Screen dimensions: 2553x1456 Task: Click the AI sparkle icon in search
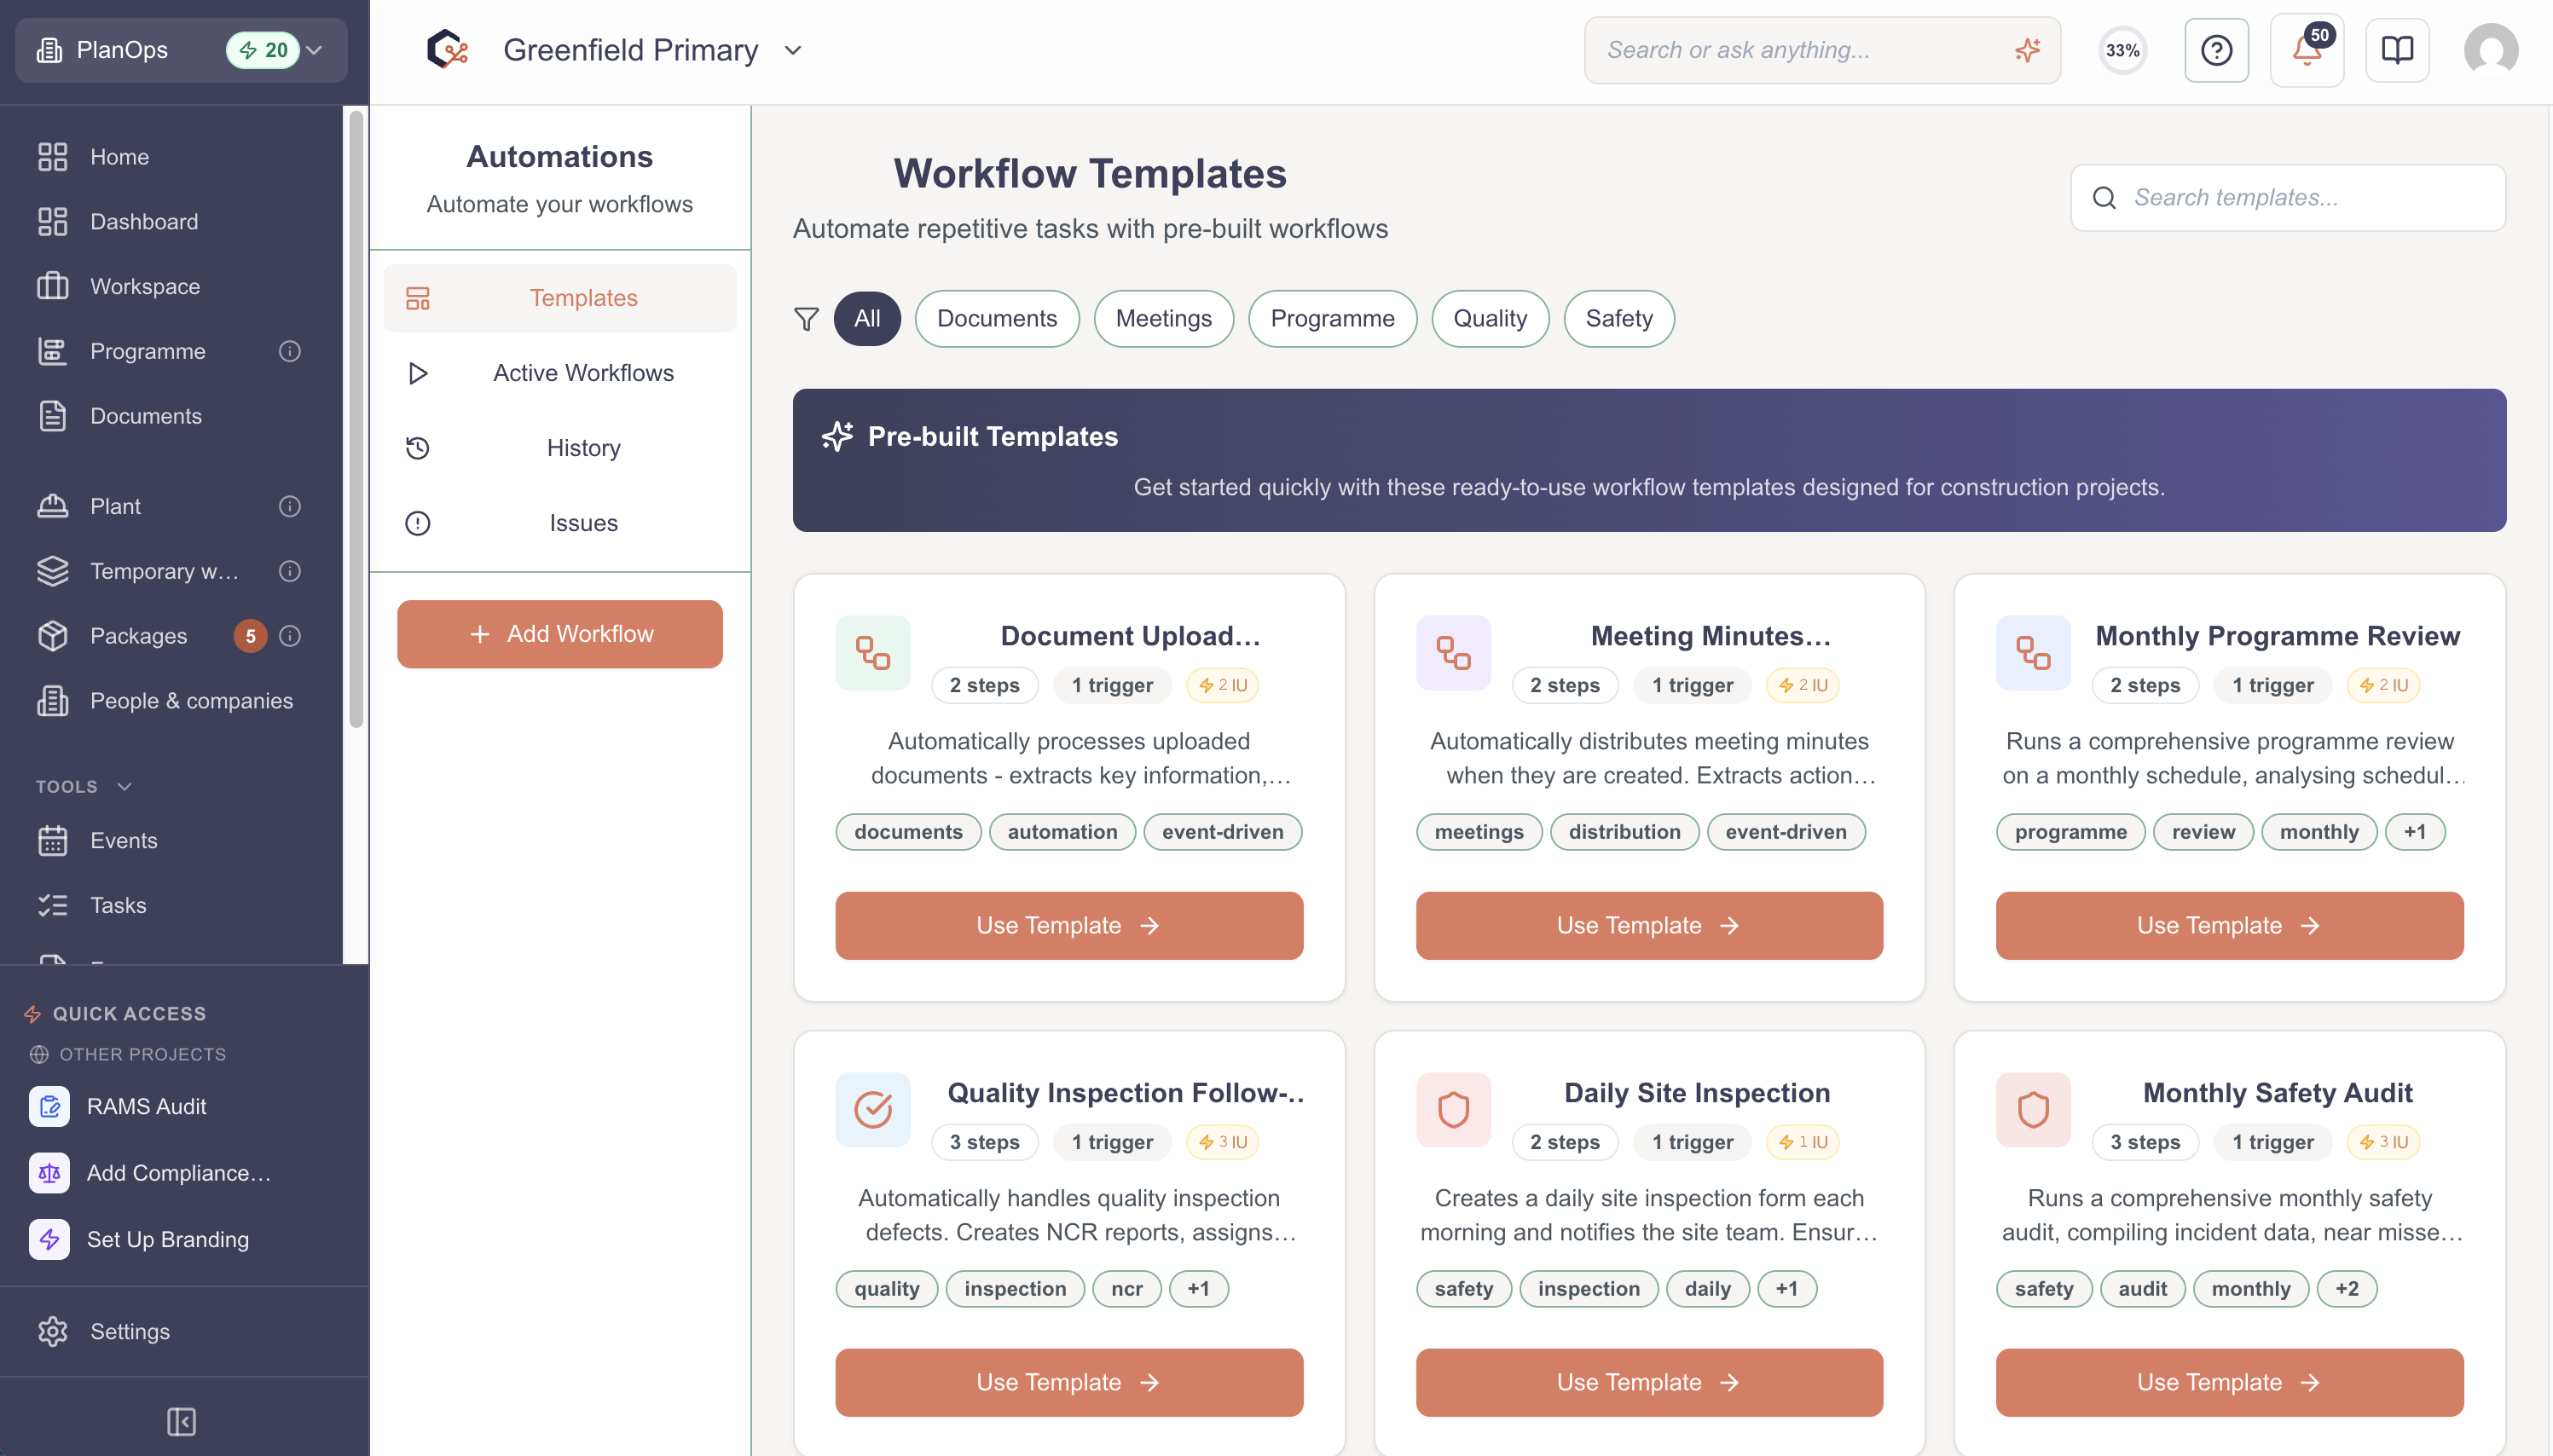click(2027, 50)
